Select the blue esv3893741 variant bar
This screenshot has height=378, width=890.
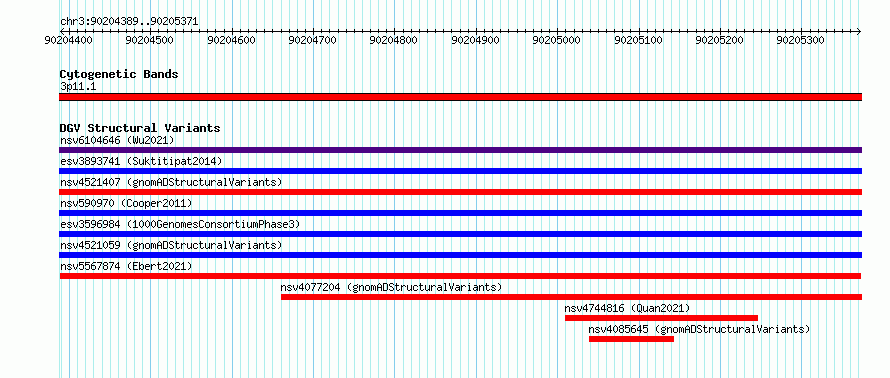[460, 171]
